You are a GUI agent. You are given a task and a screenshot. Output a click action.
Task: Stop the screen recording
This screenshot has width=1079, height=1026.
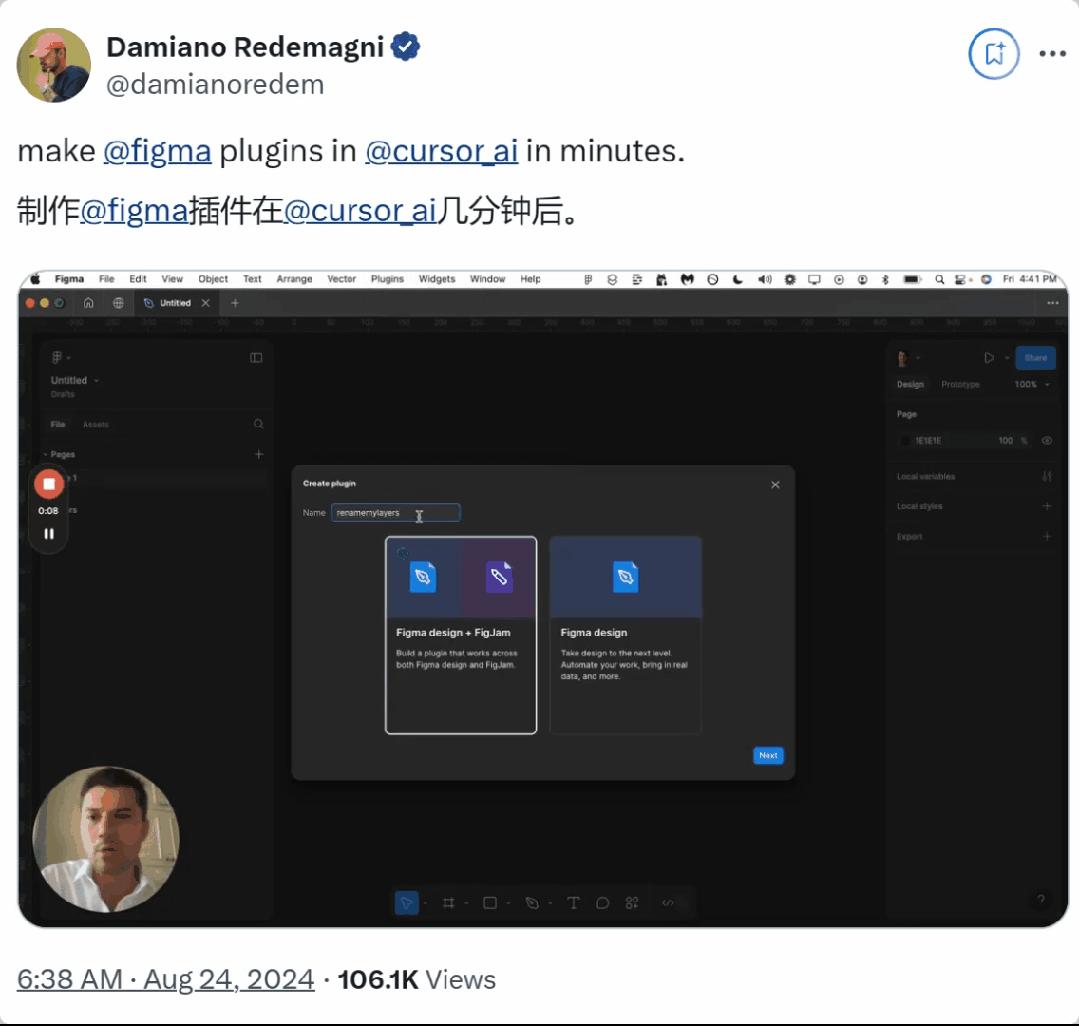pyautogui.click(x=48, y=484)
